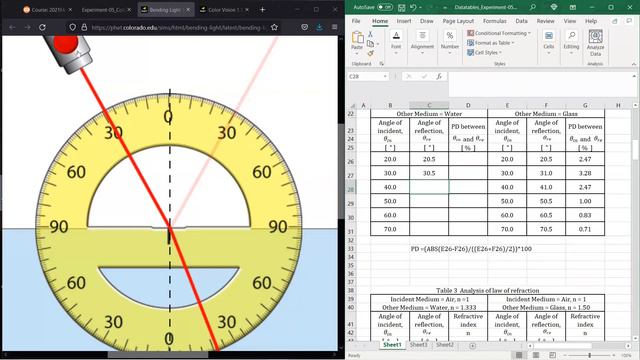This screenshot has width=640, height=360.
Task: Open the File menu in Excel
Action: pyautogui.click(x=356, y=21)
